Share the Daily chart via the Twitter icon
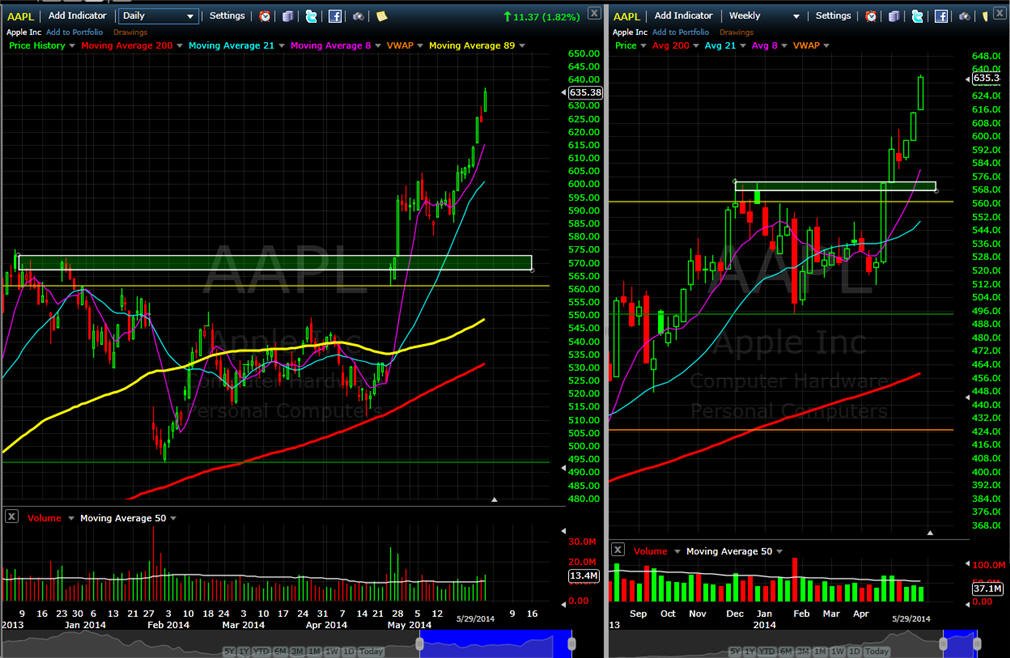 [311, 16]
